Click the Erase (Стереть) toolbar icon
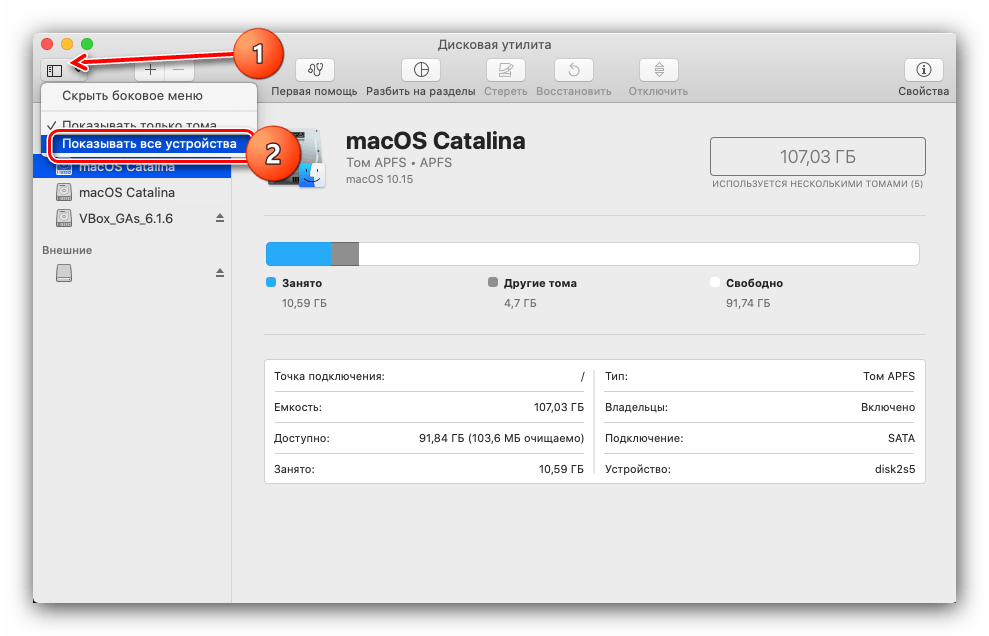Image resolution: width=989 pixels, height=636 pixels. [505, 69]
